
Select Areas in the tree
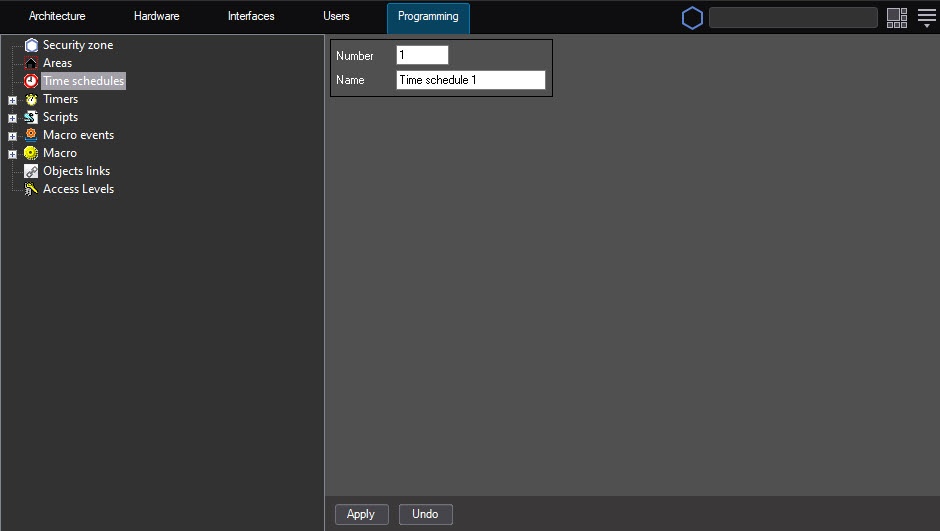pos(58,63)
